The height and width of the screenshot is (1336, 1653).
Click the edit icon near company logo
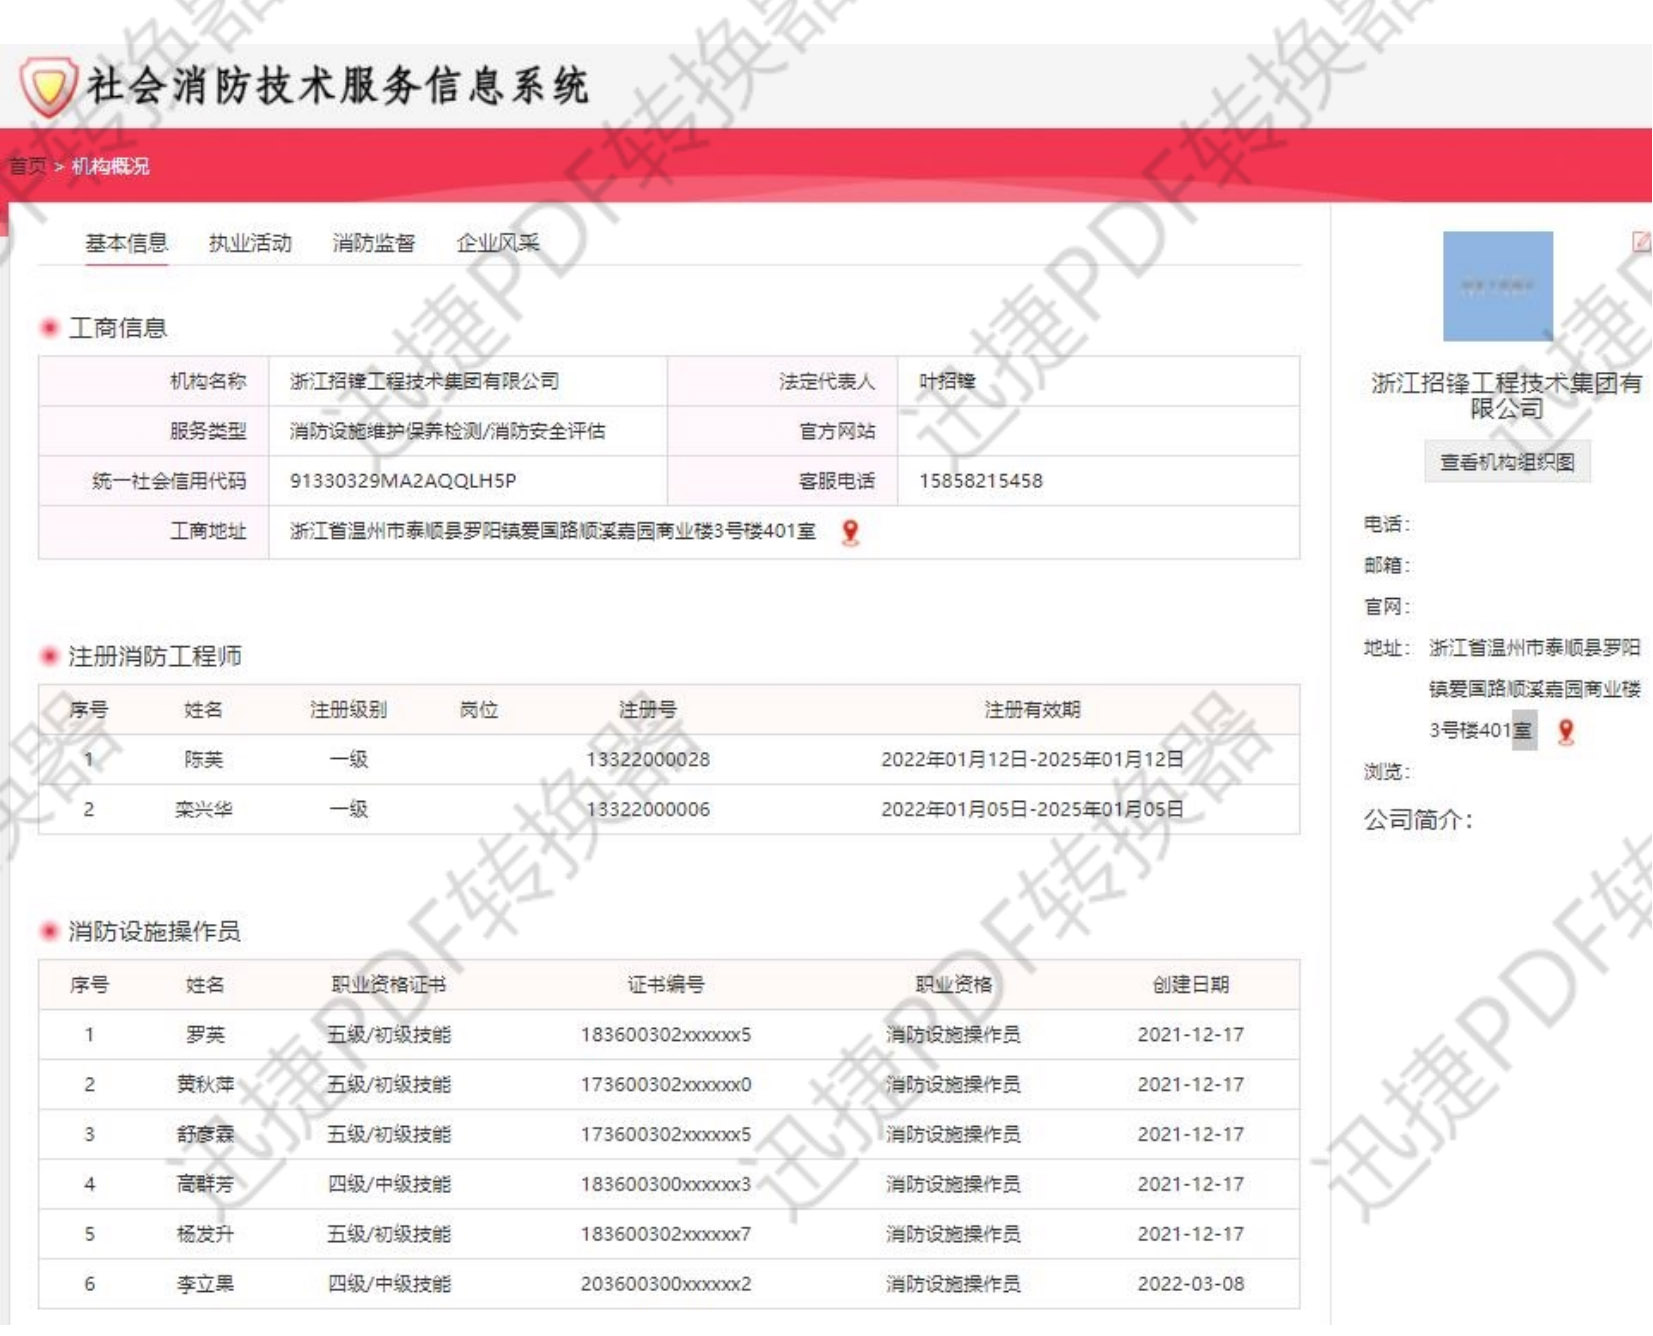(x=1641, y=241)
